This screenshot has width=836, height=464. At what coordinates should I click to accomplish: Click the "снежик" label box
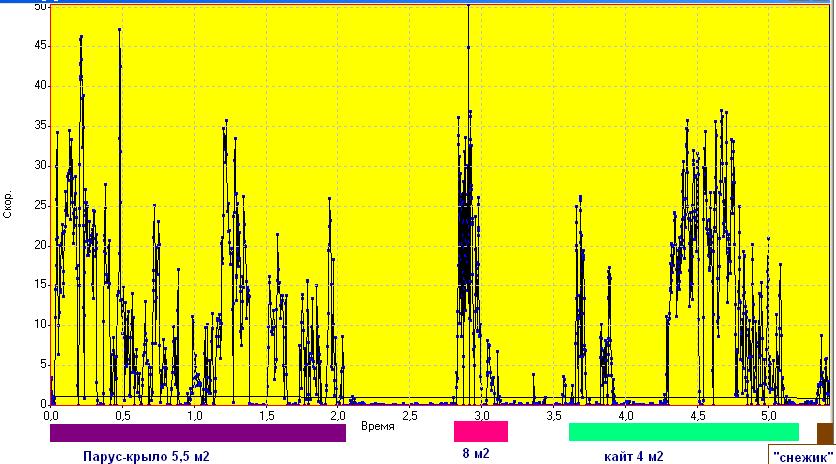803,456
